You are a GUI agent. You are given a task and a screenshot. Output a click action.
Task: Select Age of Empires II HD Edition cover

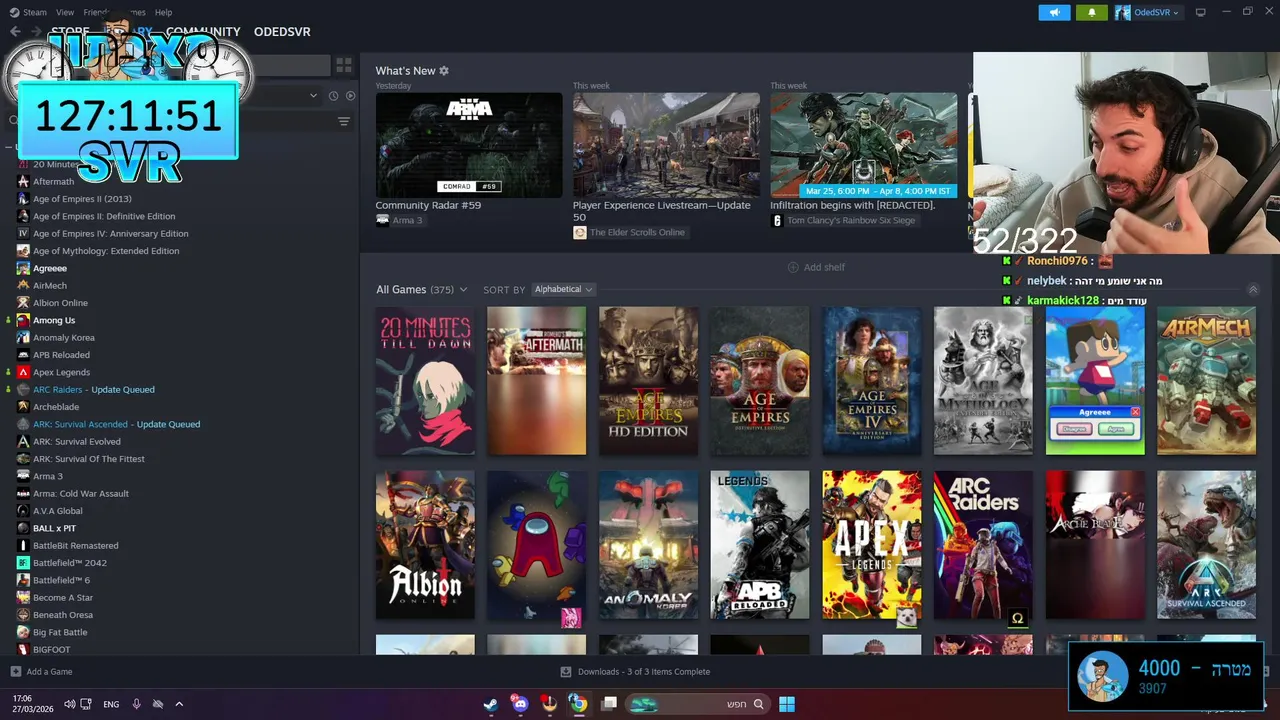[x=648, y=381]
